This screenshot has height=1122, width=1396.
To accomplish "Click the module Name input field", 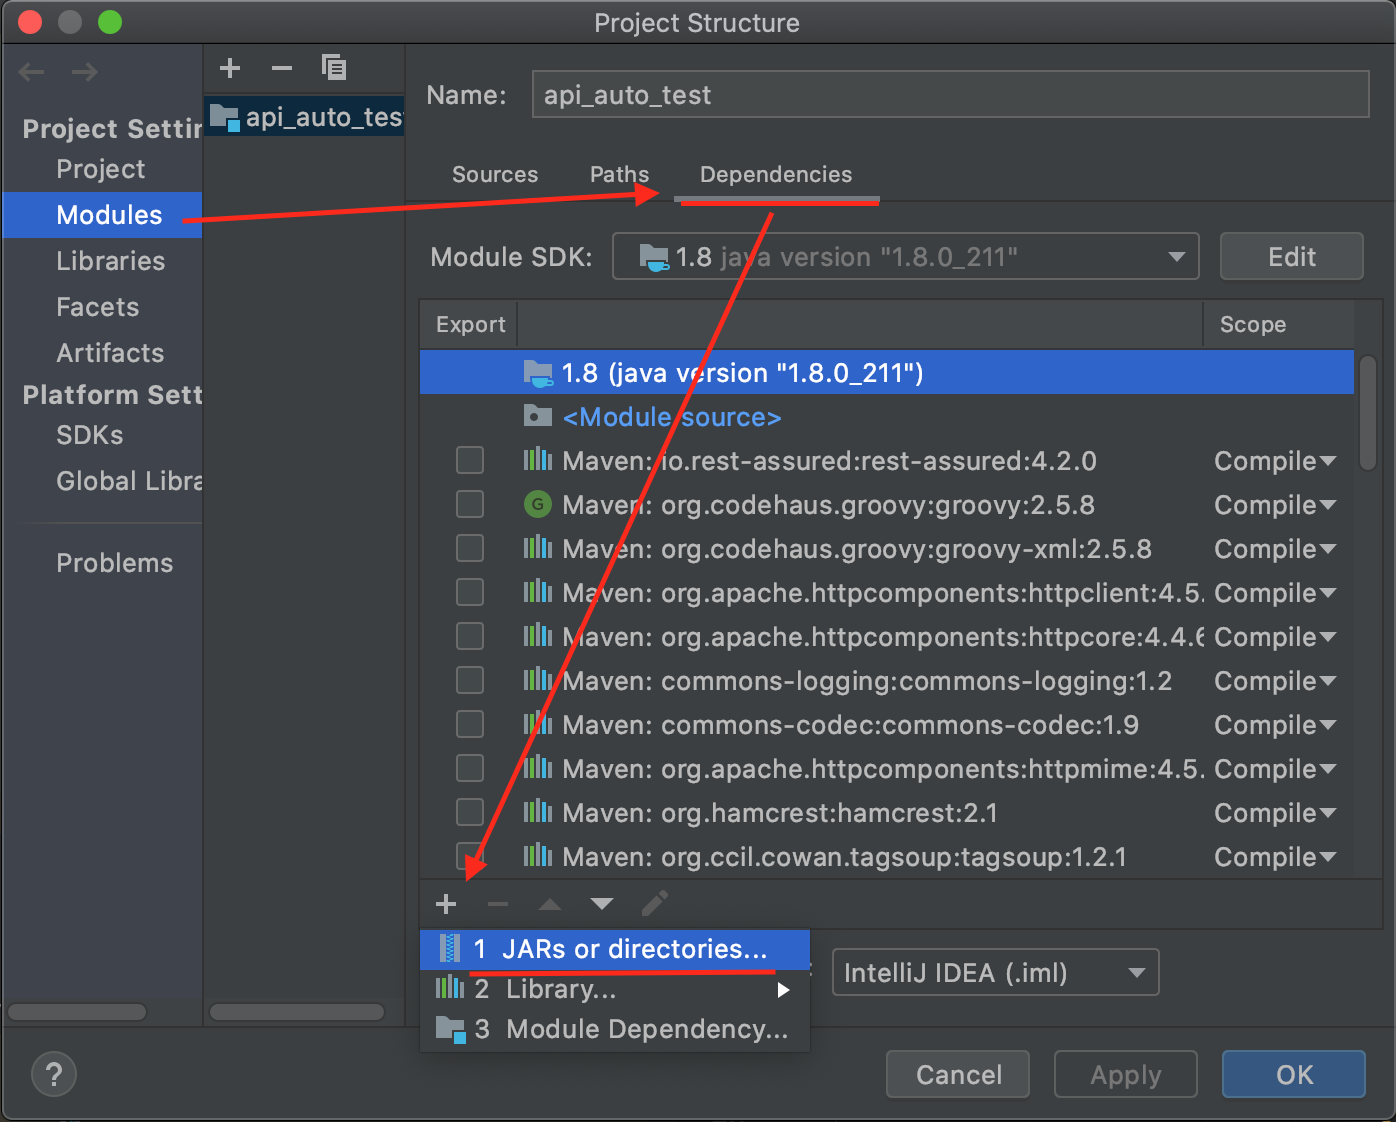I will point(950,95).
